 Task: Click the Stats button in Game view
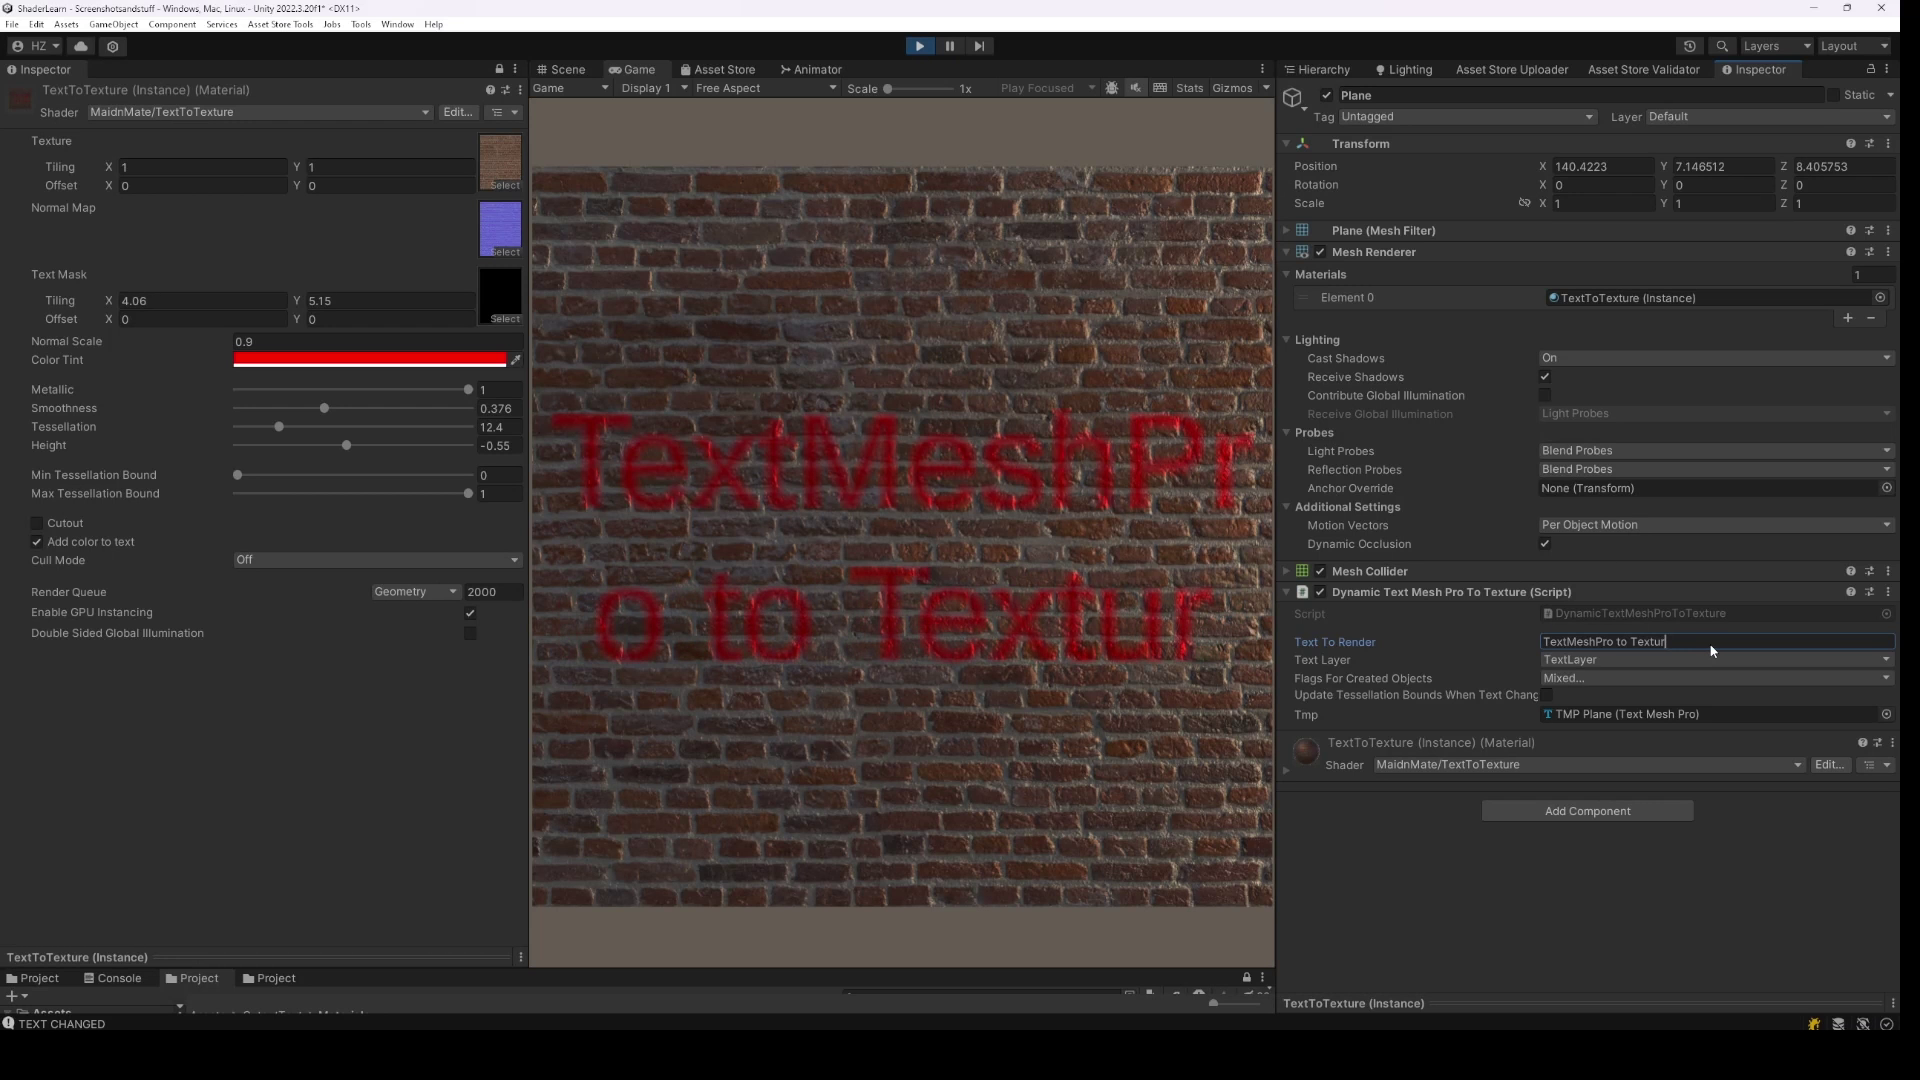1189,88
